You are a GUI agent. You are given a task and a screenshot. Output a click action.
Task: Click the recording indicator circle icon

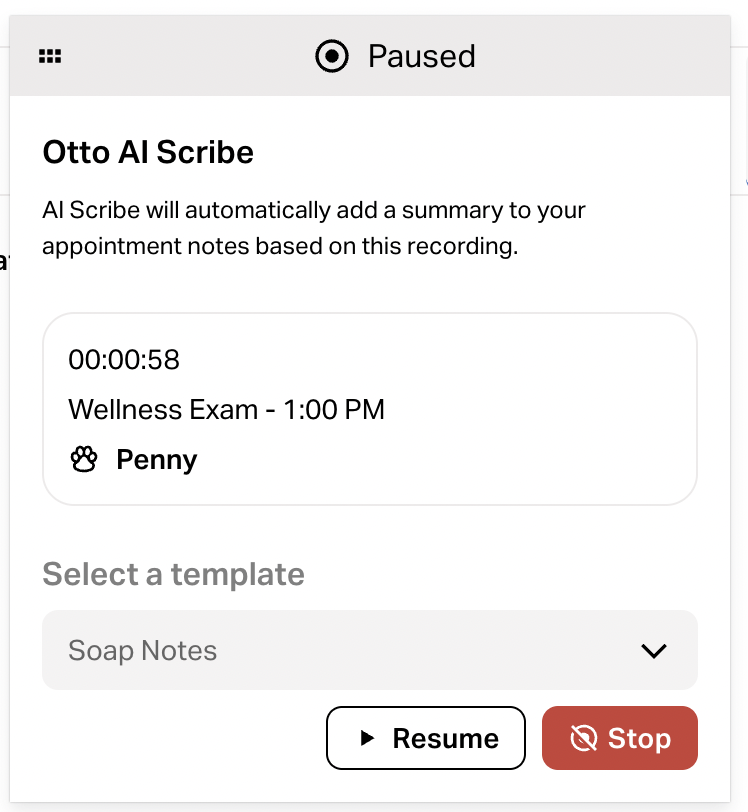click(332, 57)
